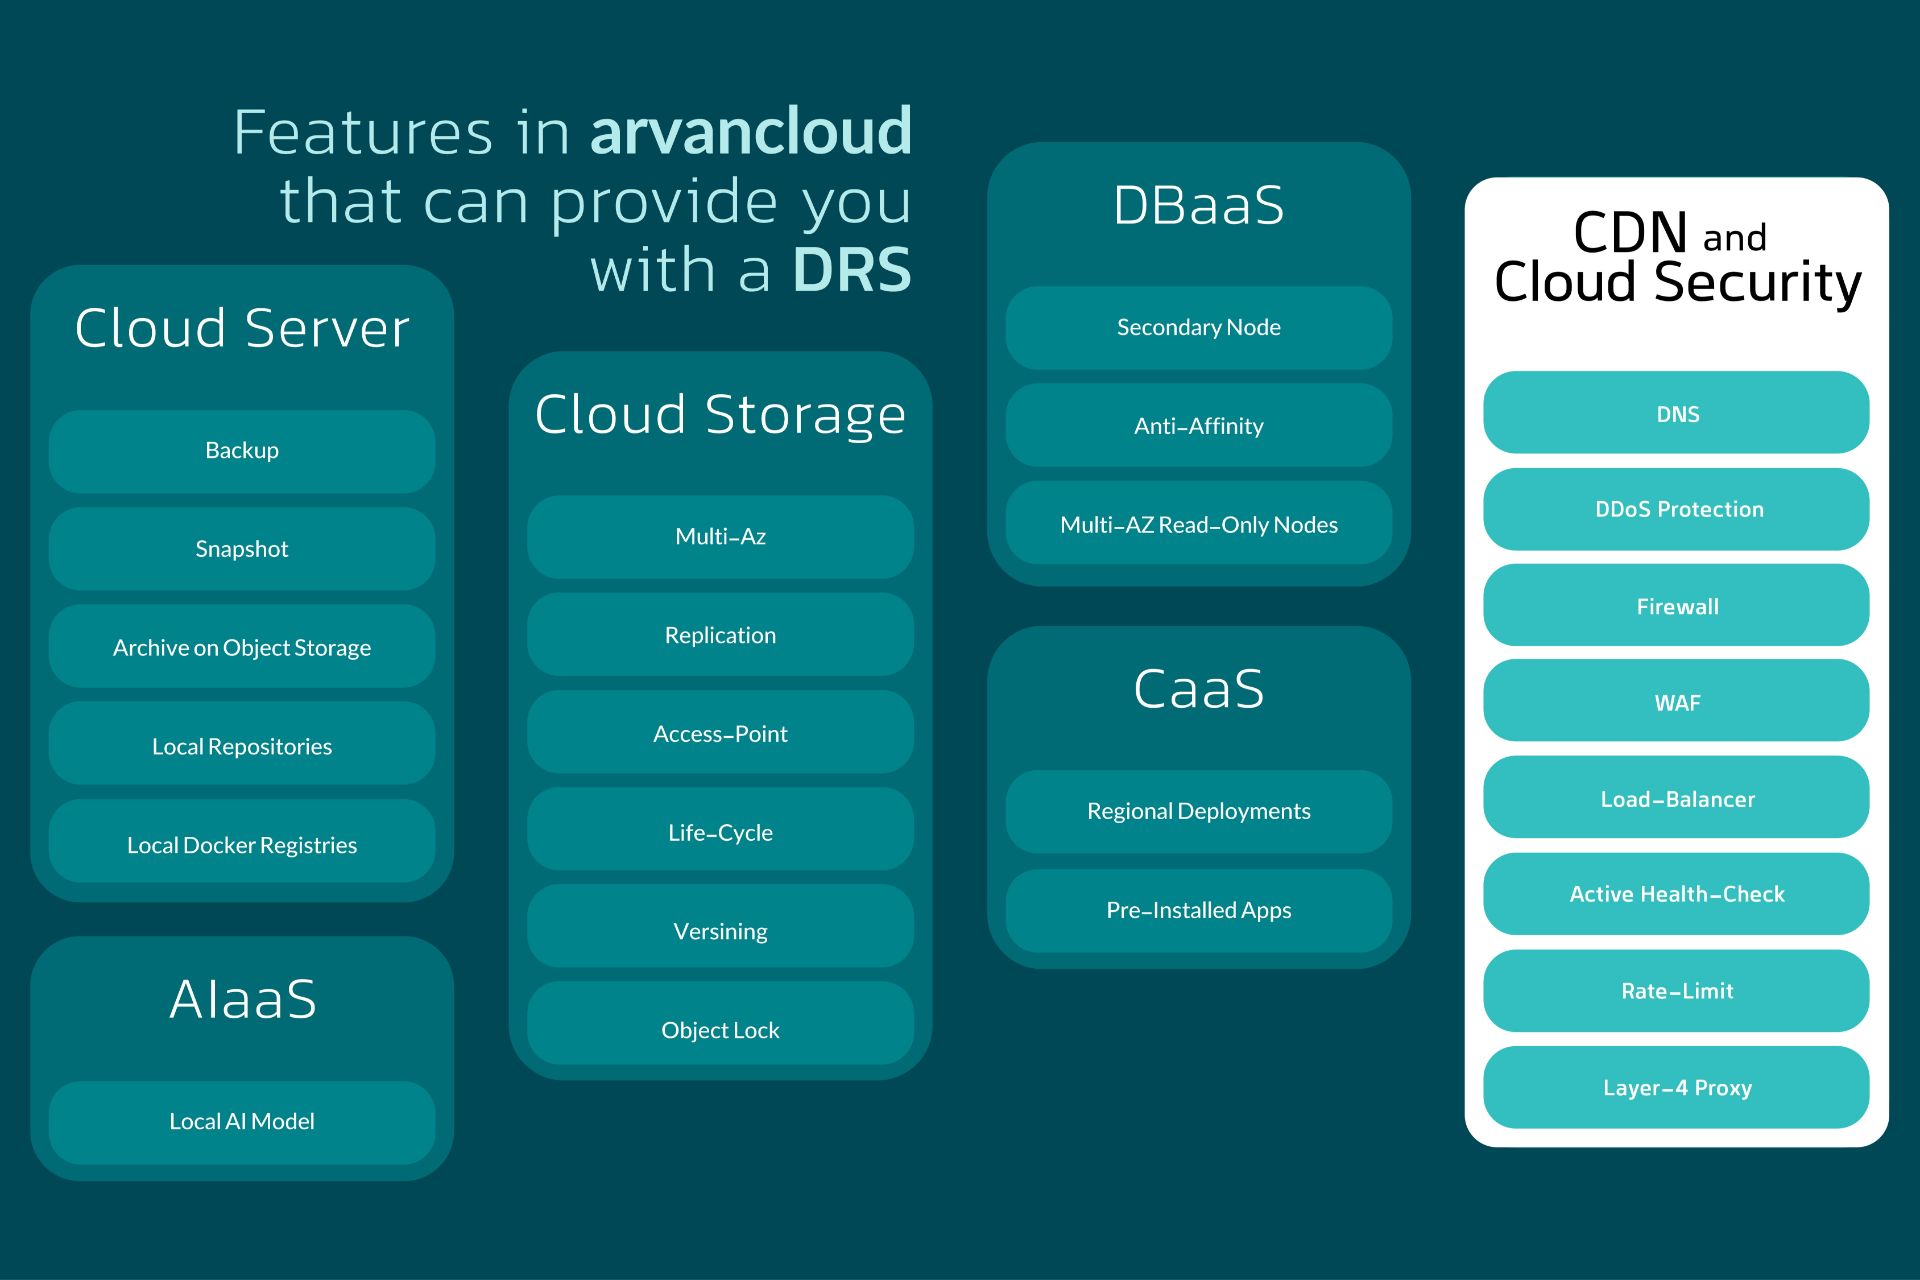Select Layer-4 Proxy pill
1920x1280 pixels.
click(1676, 1087)
